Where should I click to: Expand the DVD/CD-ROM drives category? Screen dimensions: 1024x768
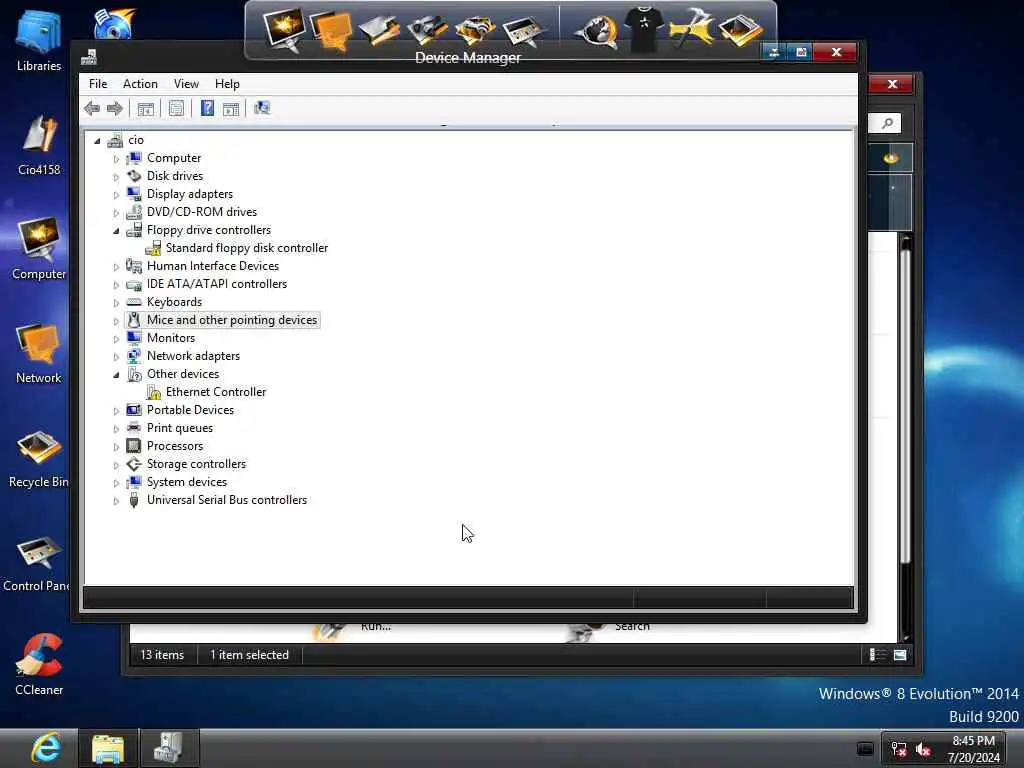[x=116, y=213]
